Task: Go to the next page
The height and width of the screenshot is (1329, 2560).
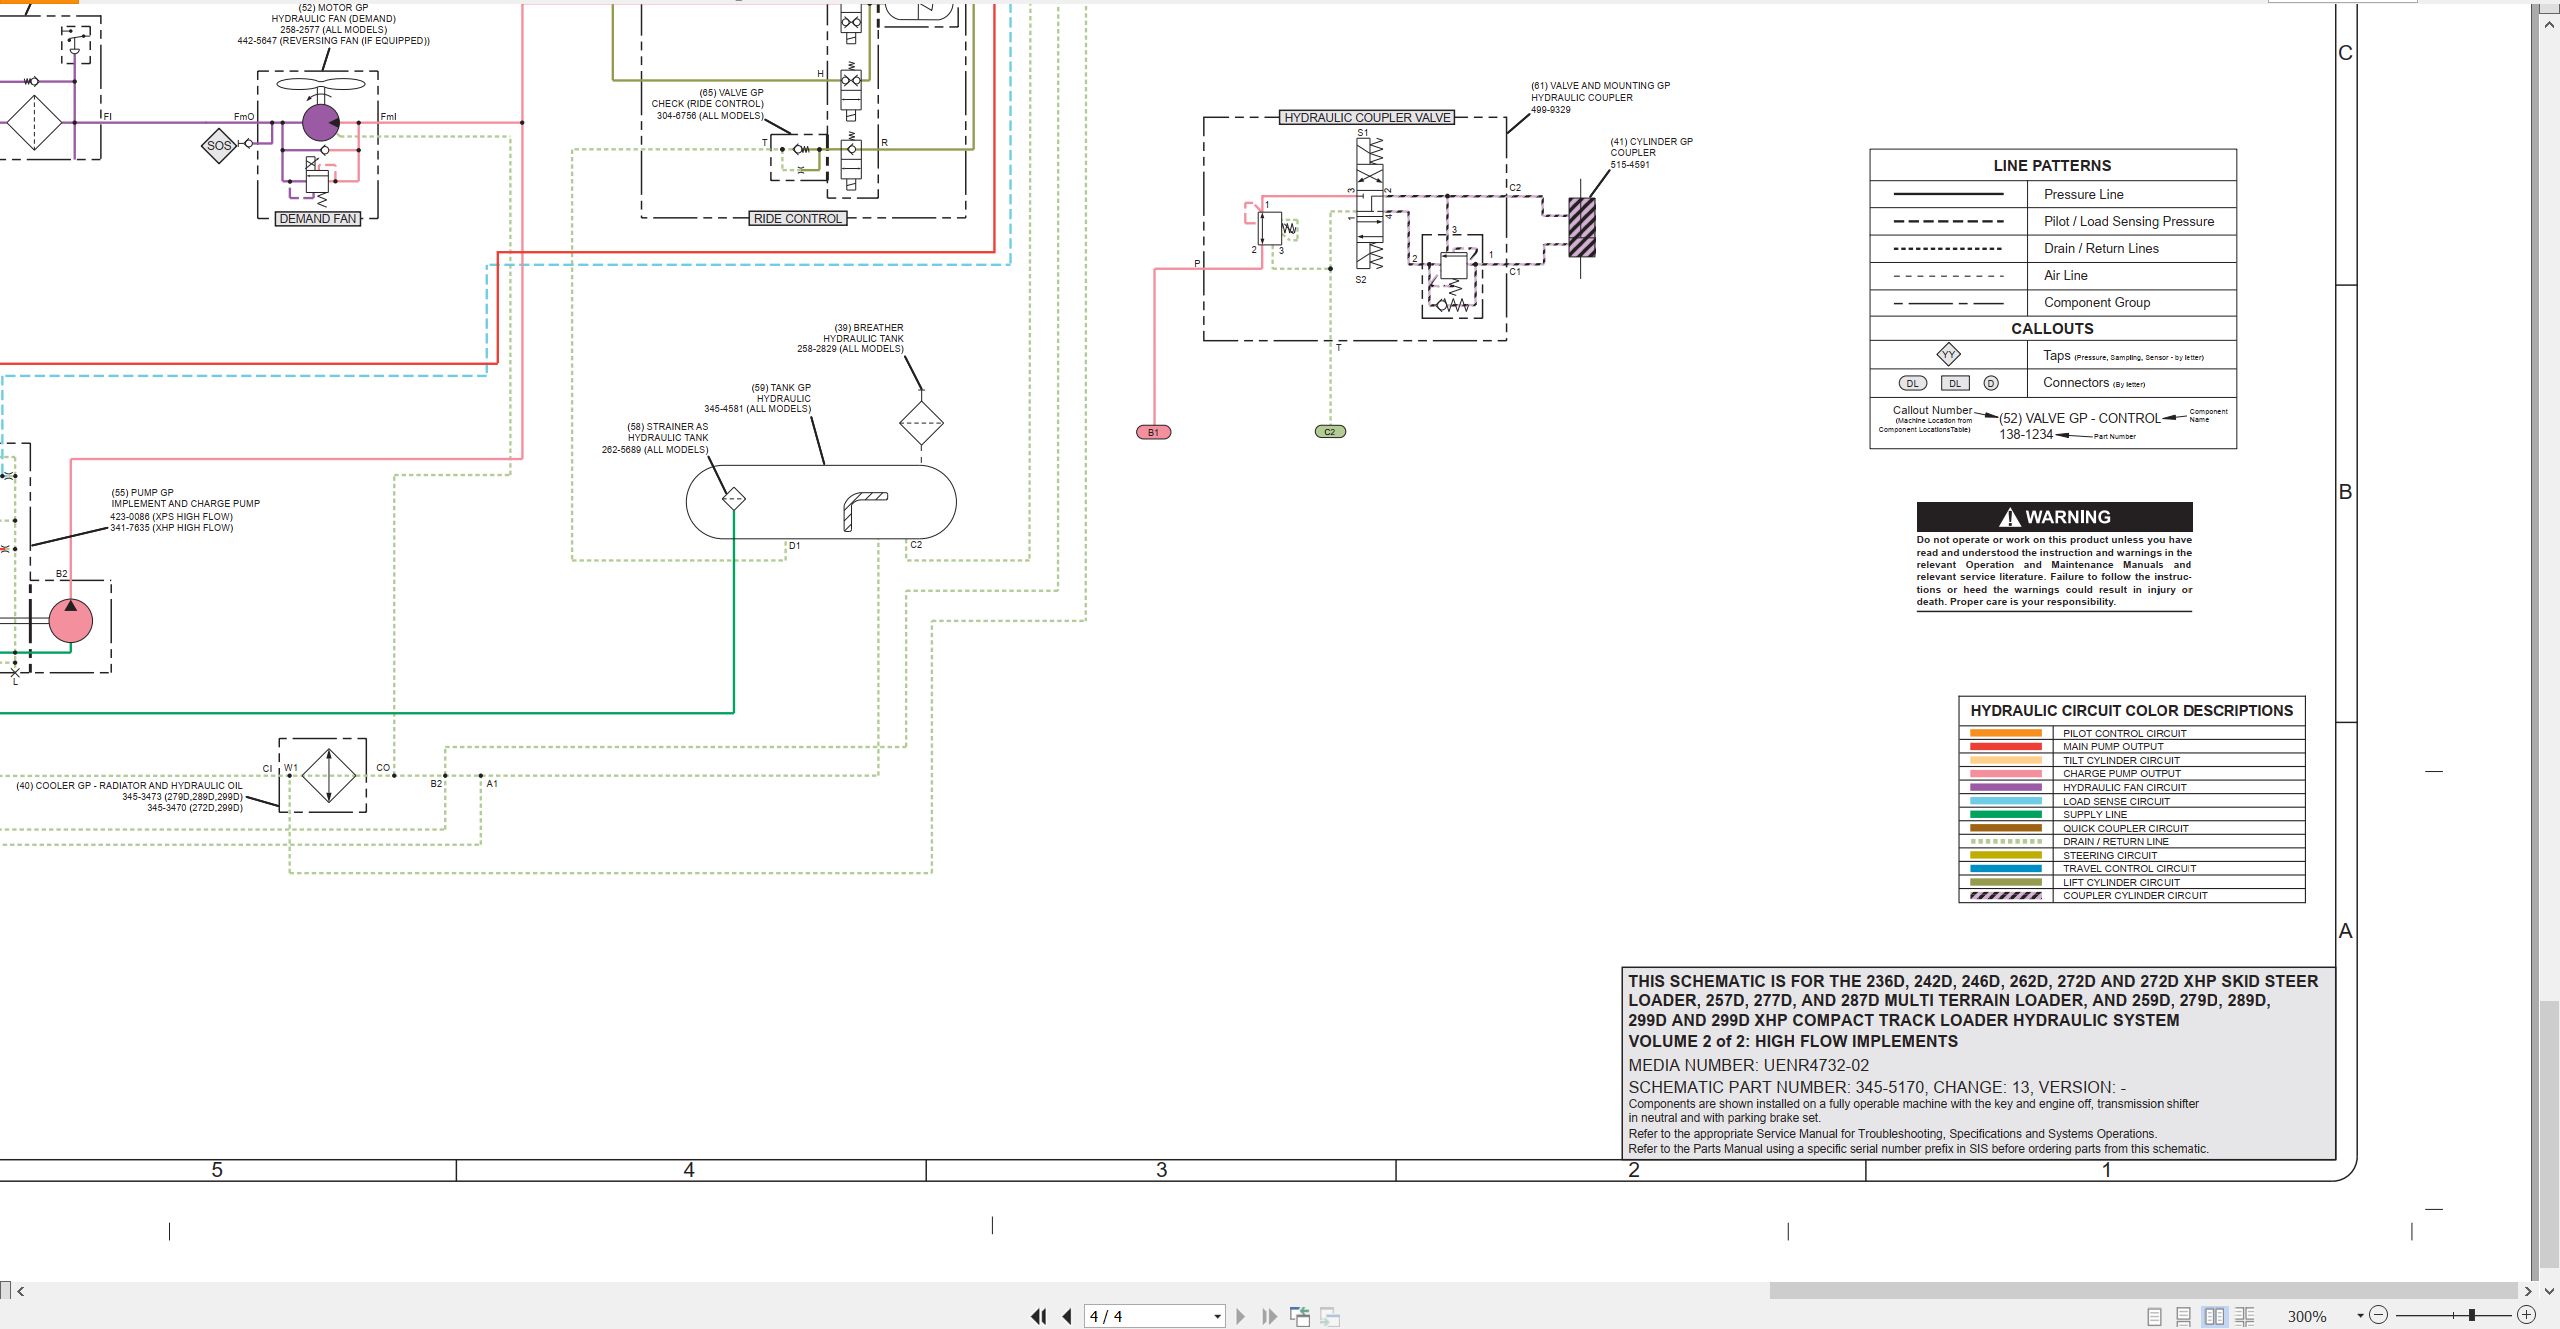Action: (x=1241, y=1316)
